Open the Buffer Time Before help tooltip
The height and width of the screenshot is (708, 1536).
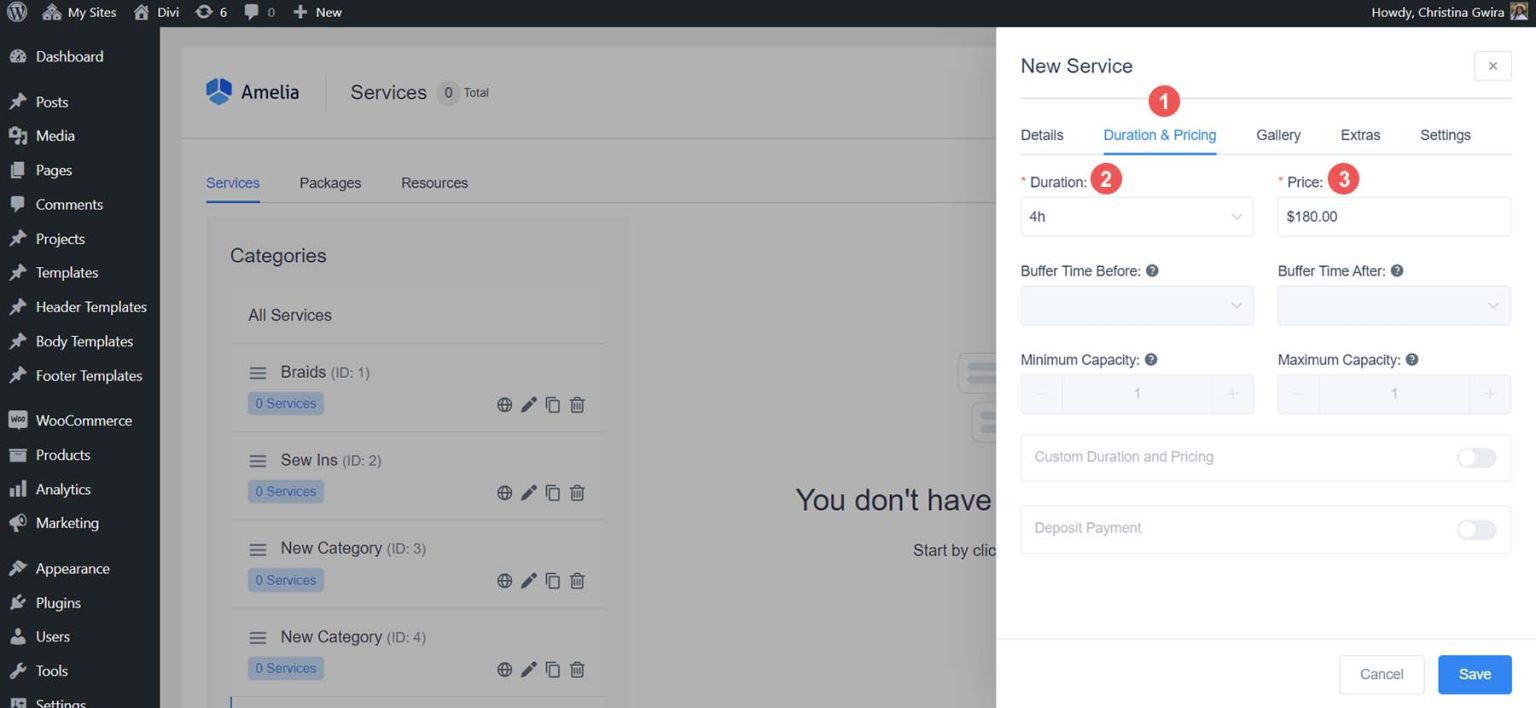(1150, 270)
